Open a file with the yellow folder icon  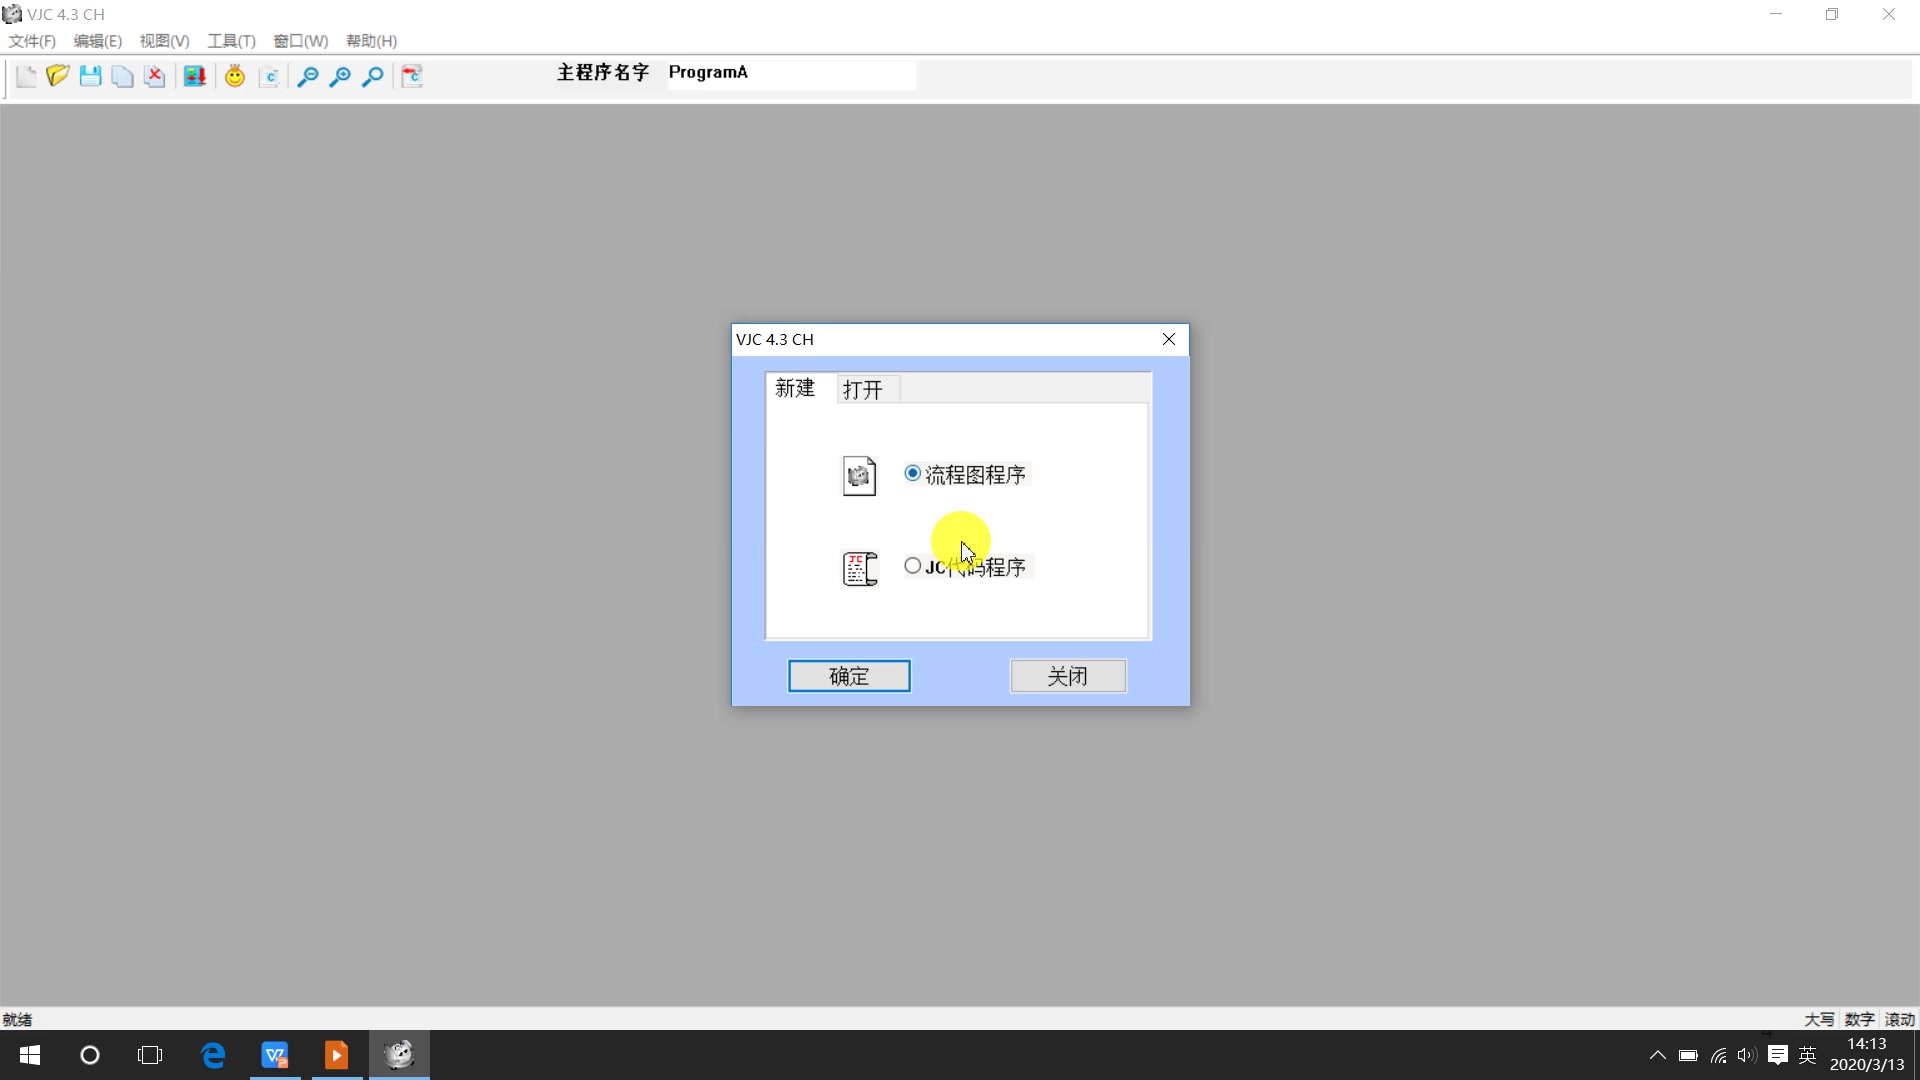coord(58,76)
